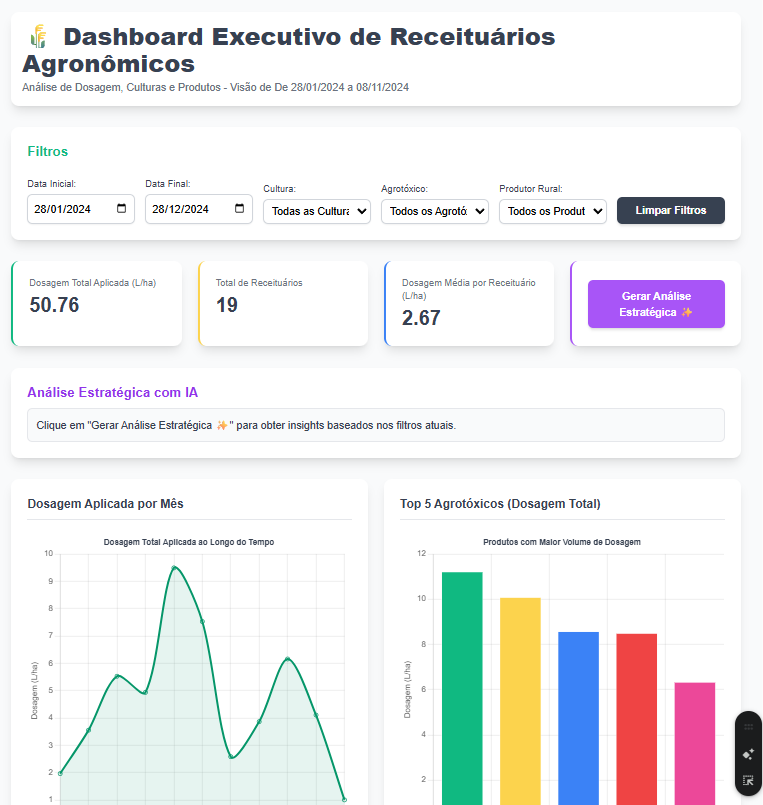The height and width of the screenshot is (805, 763).
Task: Click Gerar Análise Estratégica button
Action: click(655, 304)
